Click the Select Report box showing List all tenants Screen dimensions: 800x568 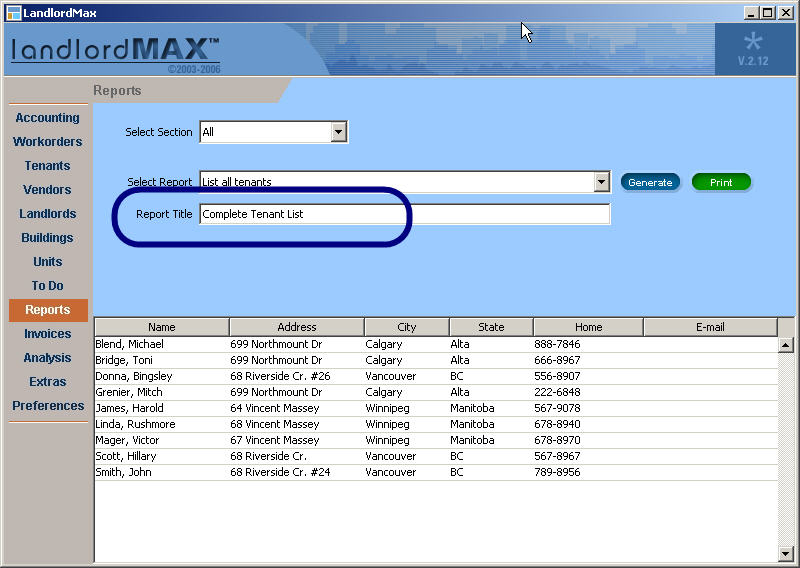click(405, 182)
